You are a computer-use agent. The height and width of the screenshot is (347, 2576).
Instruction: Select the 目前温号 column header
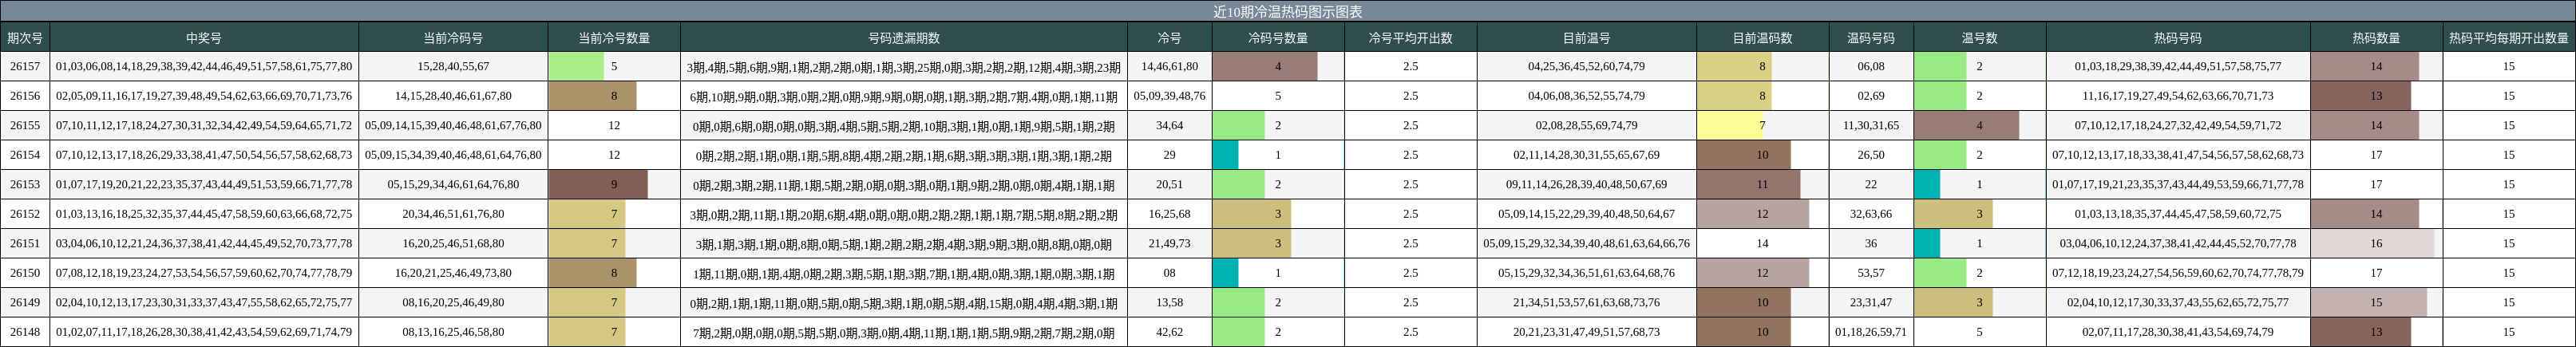click(1587, 37)
